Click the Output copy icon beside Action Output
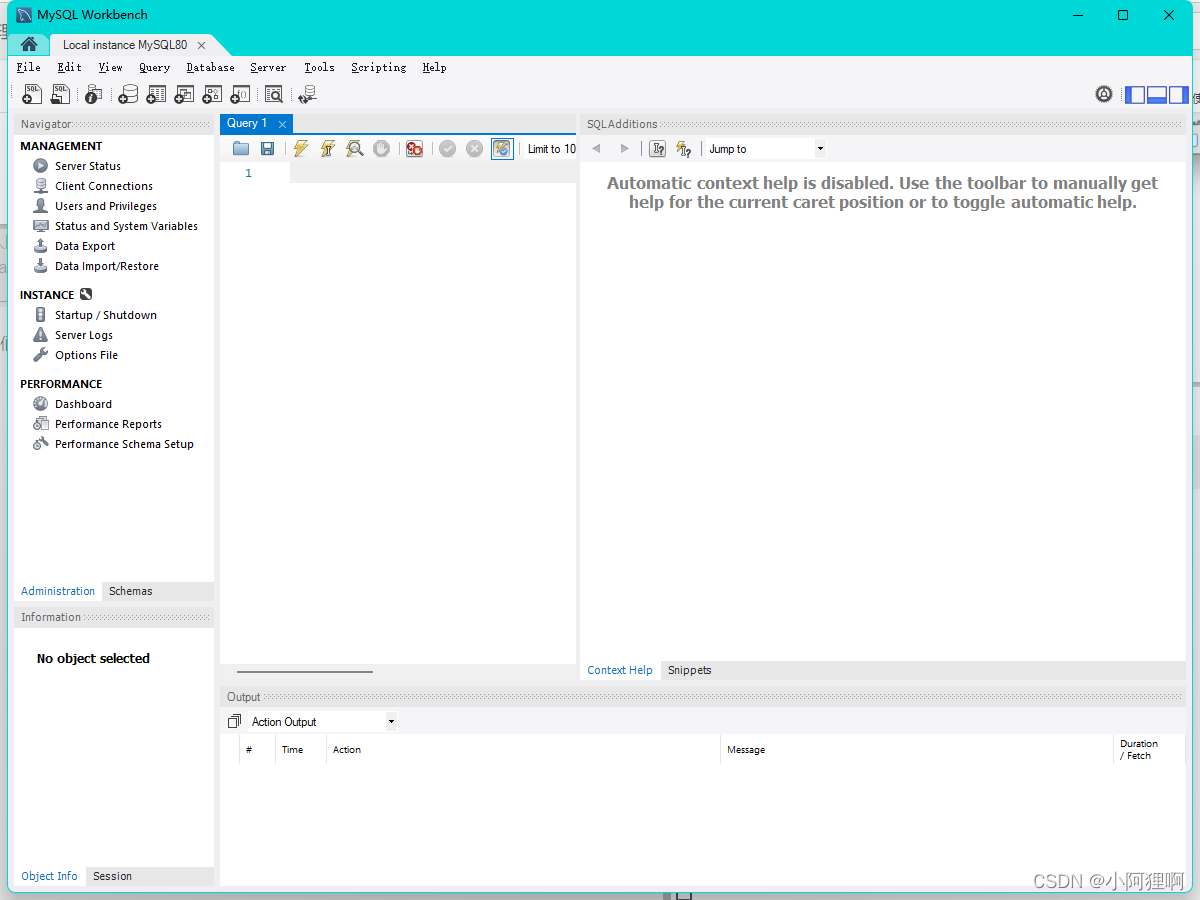1200x900 pixels. (x=234, y=721)
